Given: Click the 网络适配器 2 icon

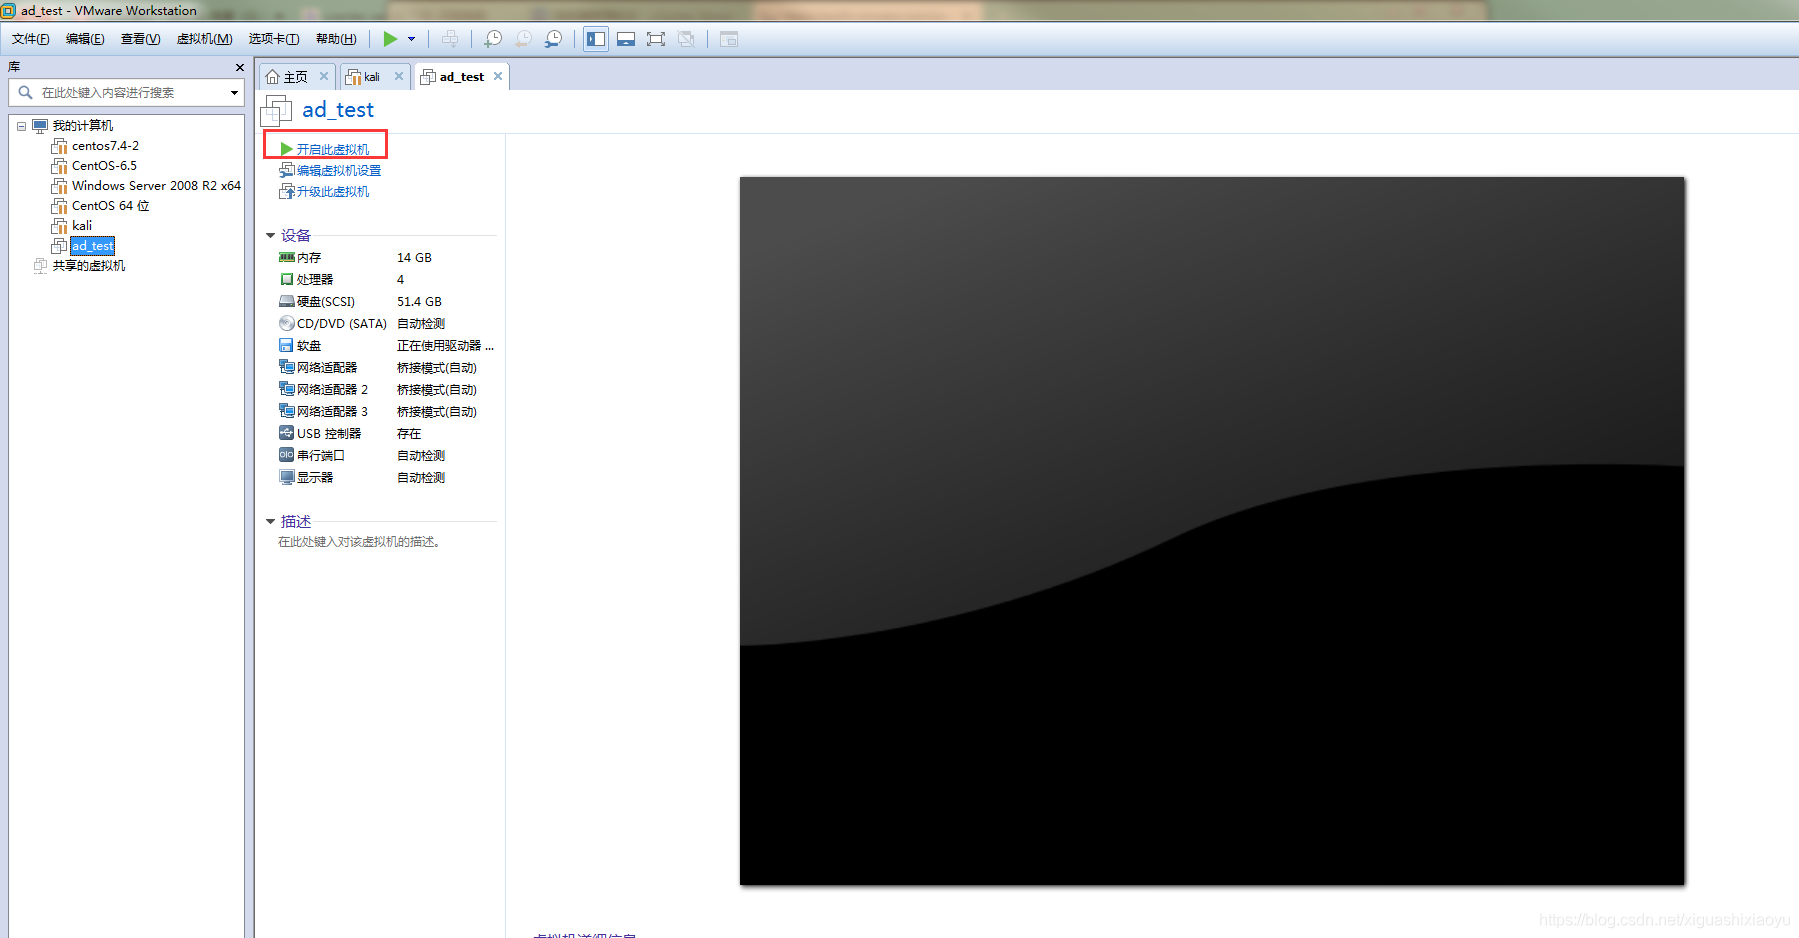Looking at the screenshot, I should click(287, 390).
